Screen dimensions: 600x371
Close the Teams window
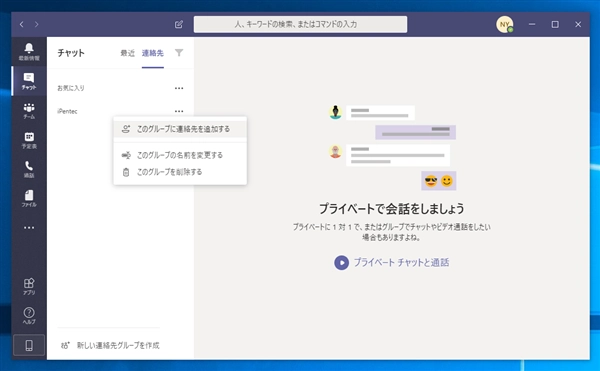[578, 24]
